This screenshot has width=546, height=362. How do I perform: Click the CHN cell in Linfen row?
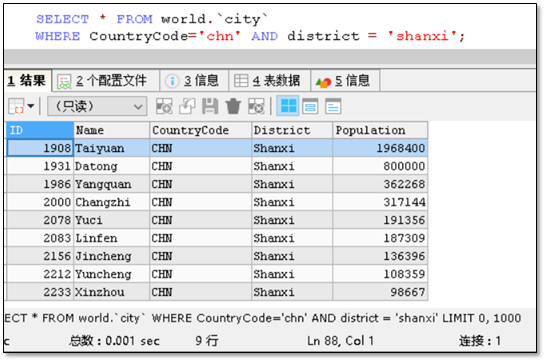pos(201,238)
